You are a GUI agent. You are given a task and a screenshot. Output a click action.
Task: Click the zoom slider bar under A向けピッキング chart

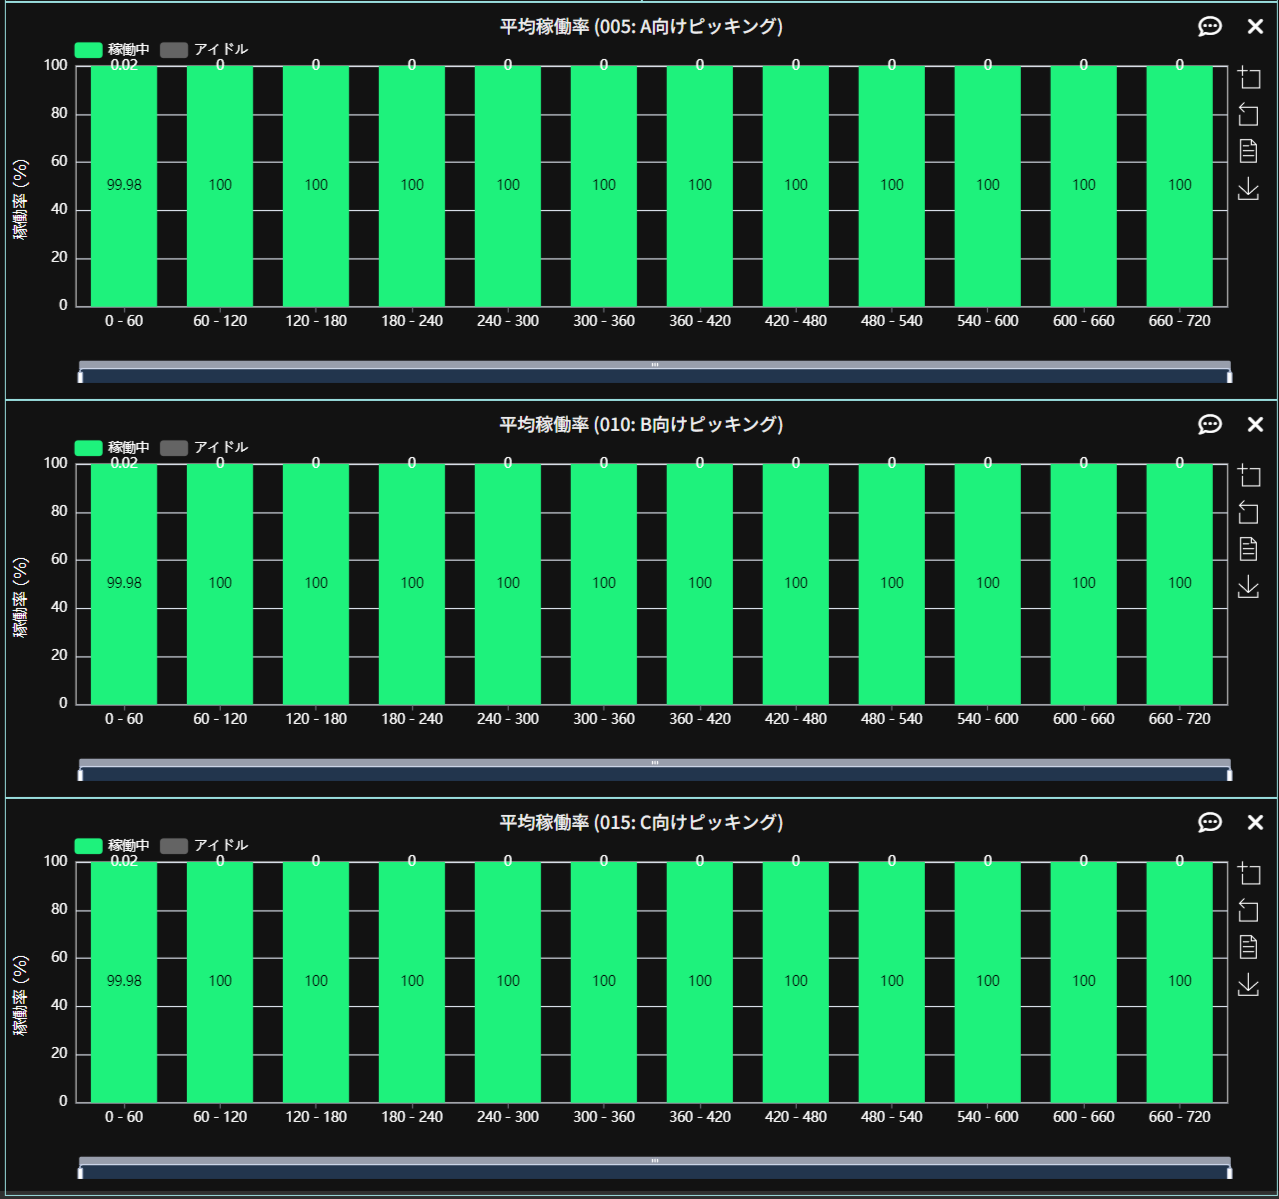pos(654,376)
